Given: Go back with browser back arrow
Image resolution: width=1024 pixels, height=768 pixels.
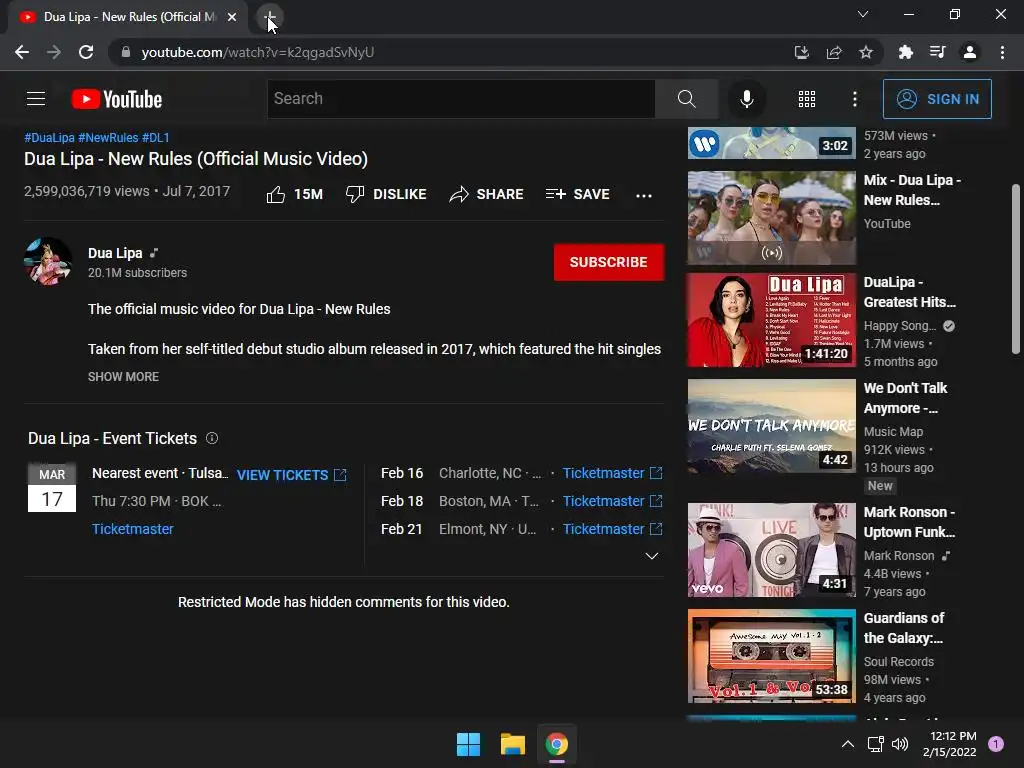Looking at the screenshot, I should pos(22,52).
